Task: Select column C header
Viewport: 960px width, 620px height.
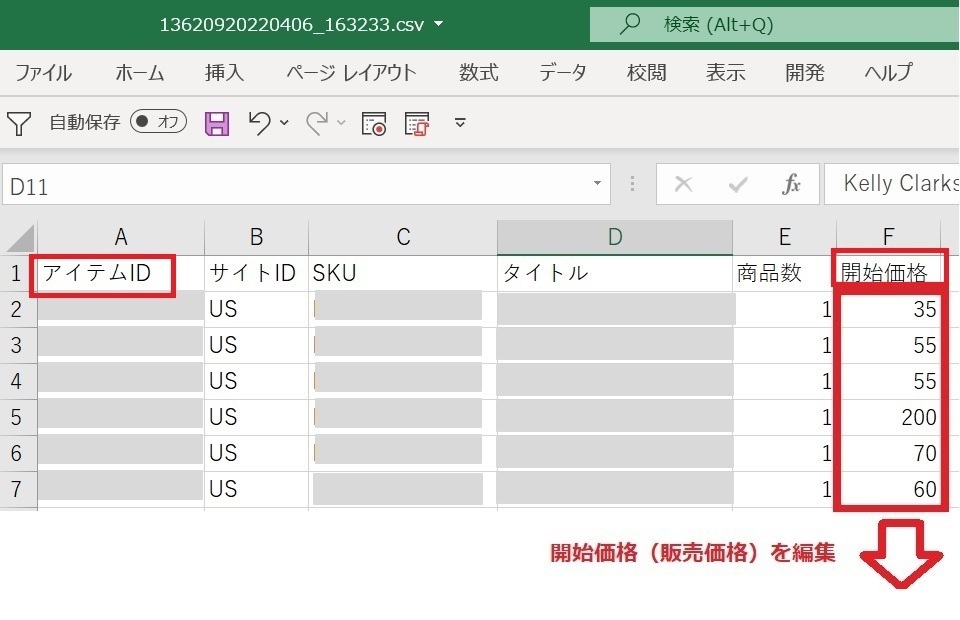Action: coord(403,237)
